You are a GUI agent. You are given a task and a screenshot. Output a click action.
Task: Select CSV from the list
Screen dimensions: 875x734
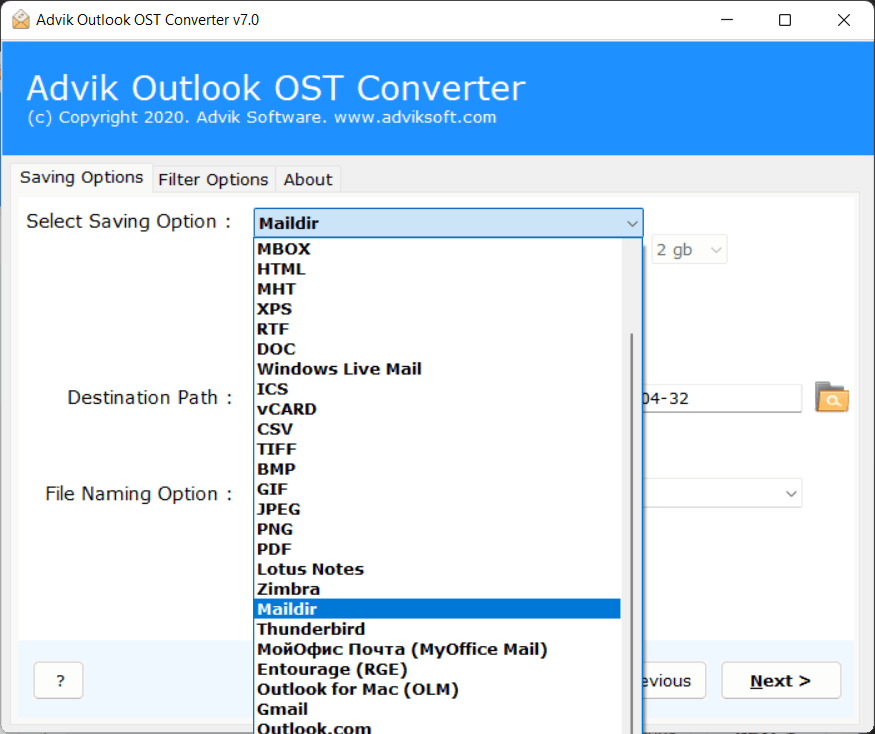pos(437,429)
